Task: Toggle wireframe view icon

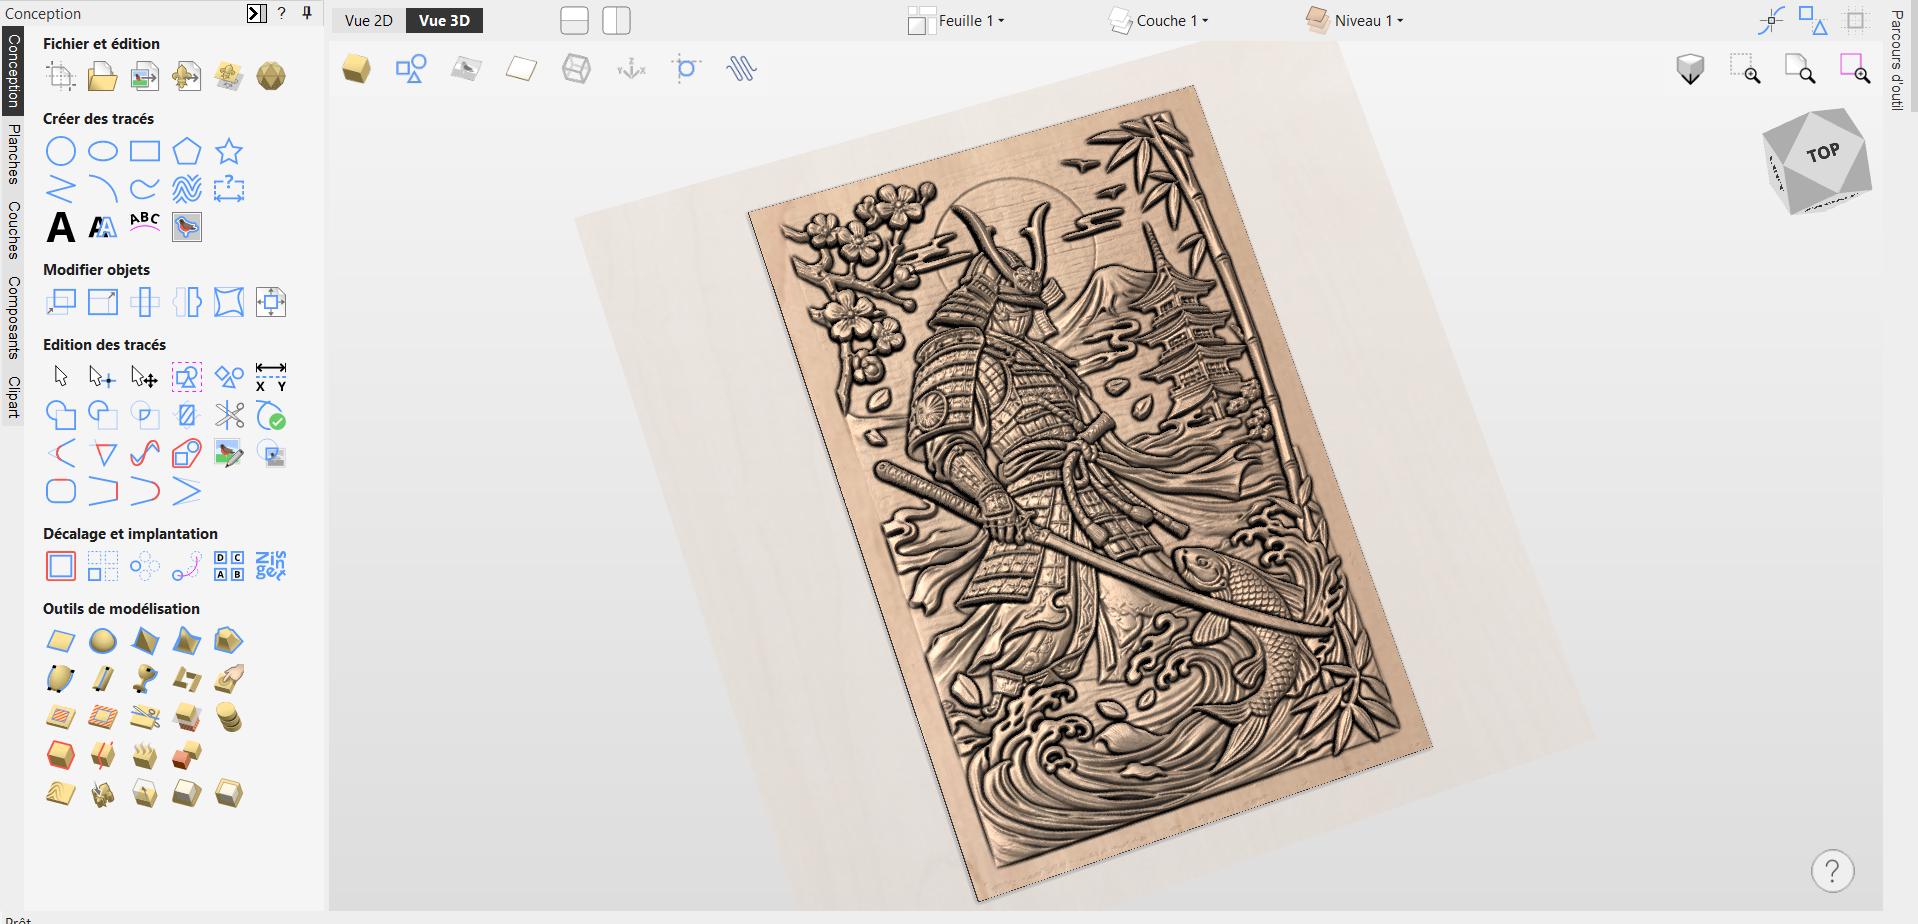Action: pyautogui.click(x=576, y=69)
